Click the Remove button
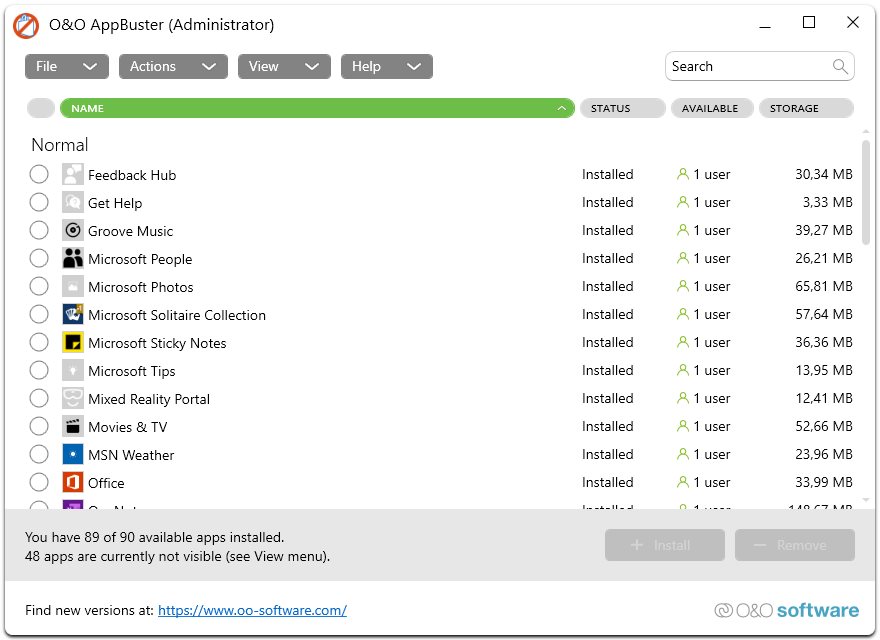Viewport: 880px width, 640px height. [x=794, y=545]
